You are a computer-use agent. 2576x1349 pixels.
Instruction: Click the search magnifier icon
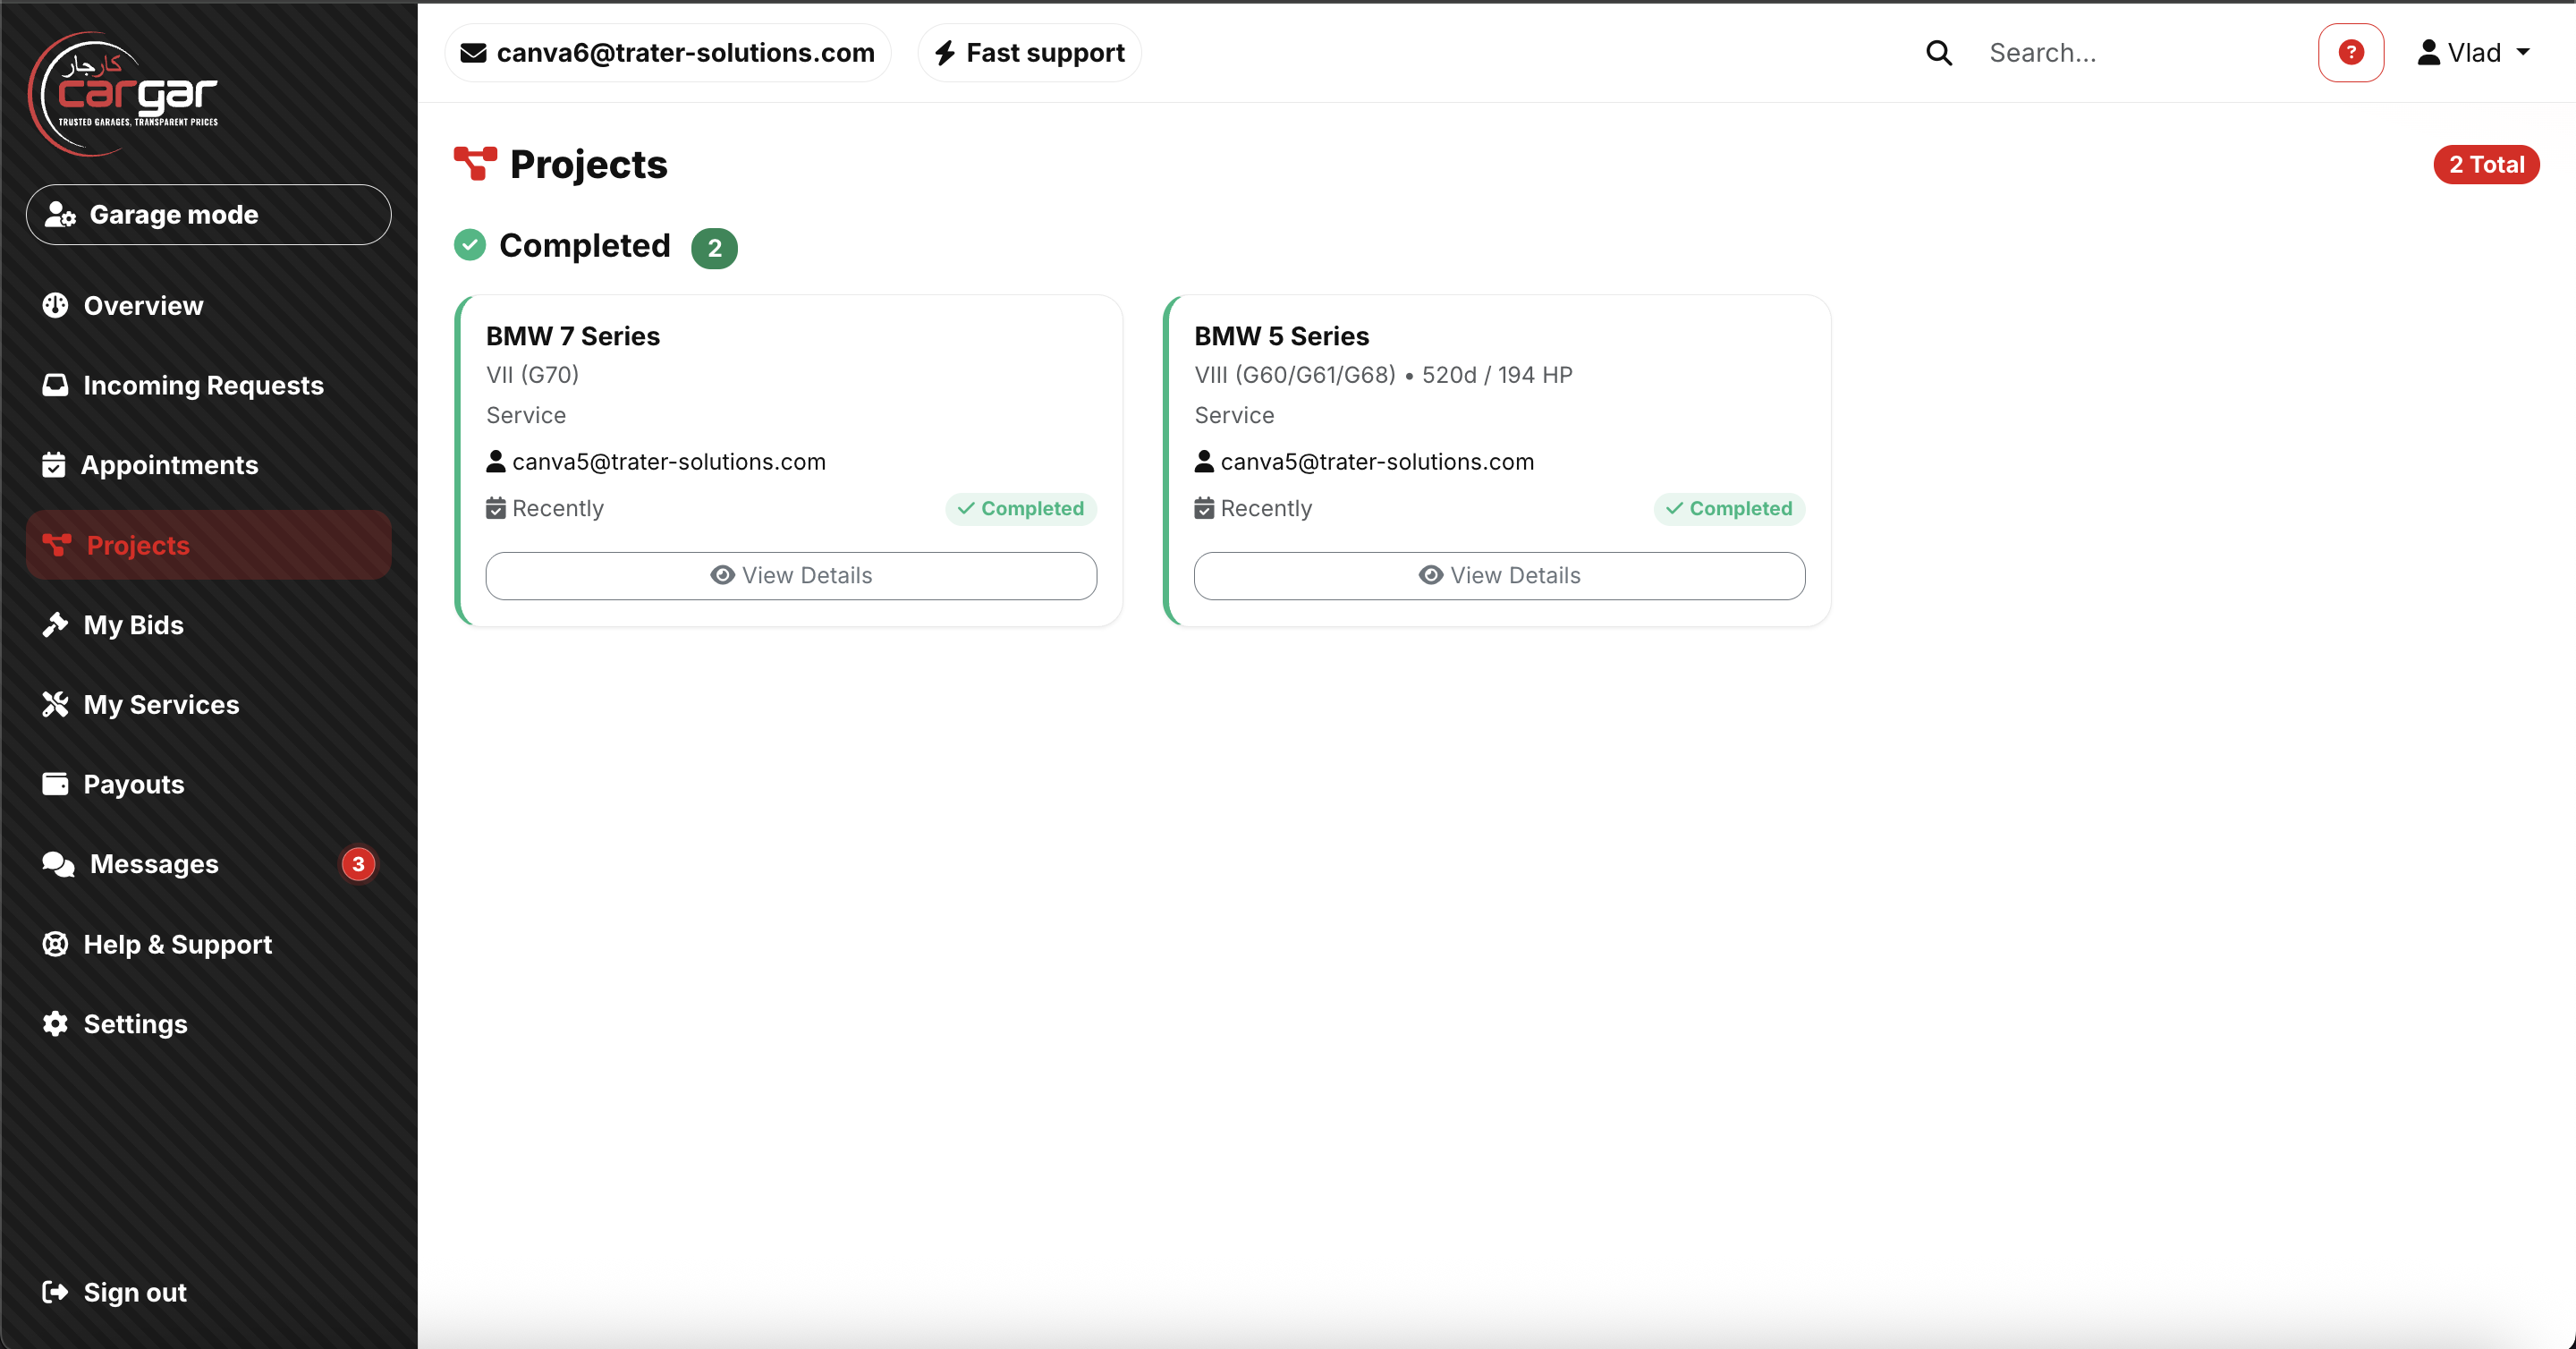(x=1938, y=52)
